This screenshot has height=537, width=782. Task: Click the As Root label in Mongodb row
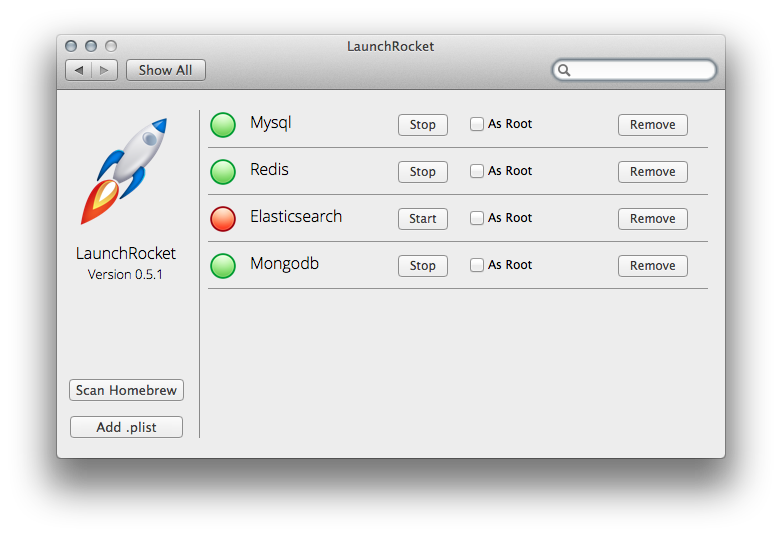pyautogui.click(x=510, y=265)
